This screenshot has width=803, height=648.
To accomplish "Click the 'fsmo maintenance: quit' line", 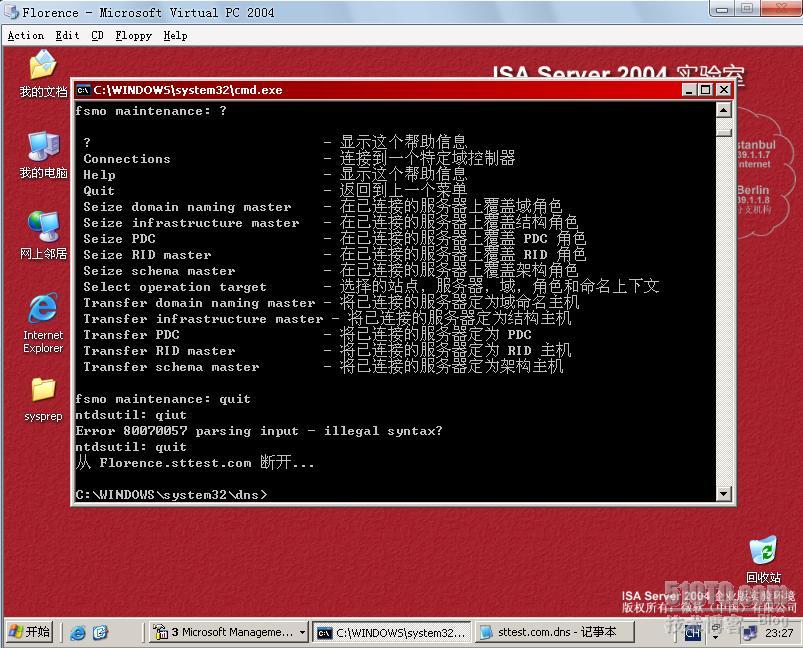I will click(x=163, y=399).
